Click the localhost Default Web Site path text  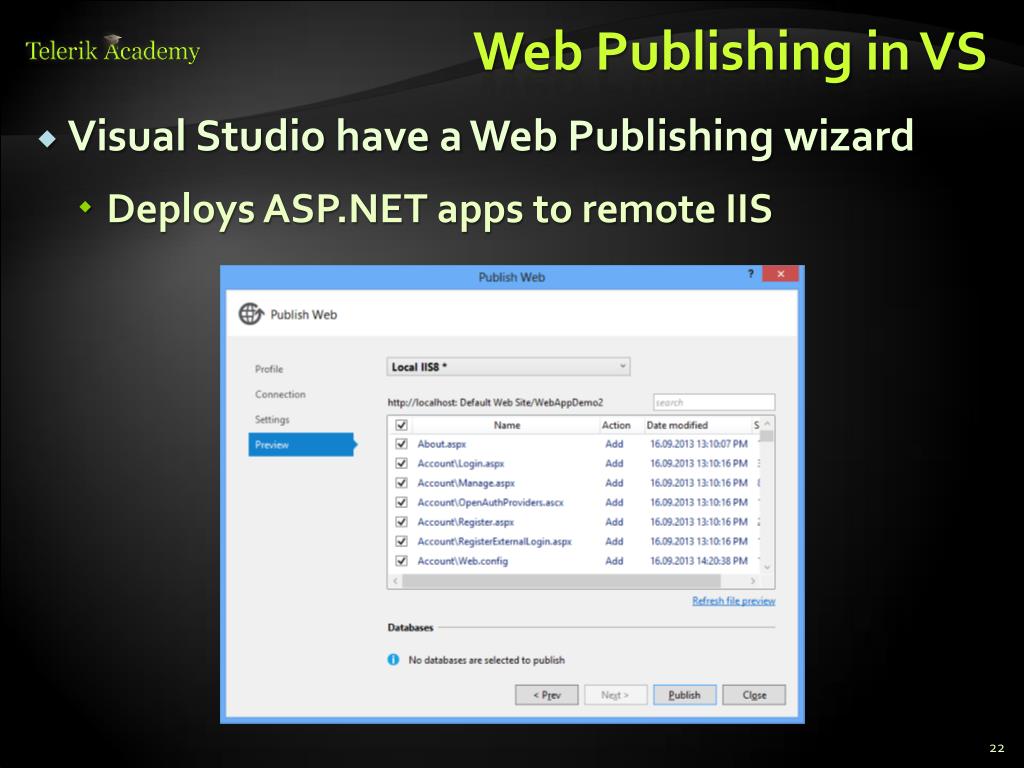[495, 402]
